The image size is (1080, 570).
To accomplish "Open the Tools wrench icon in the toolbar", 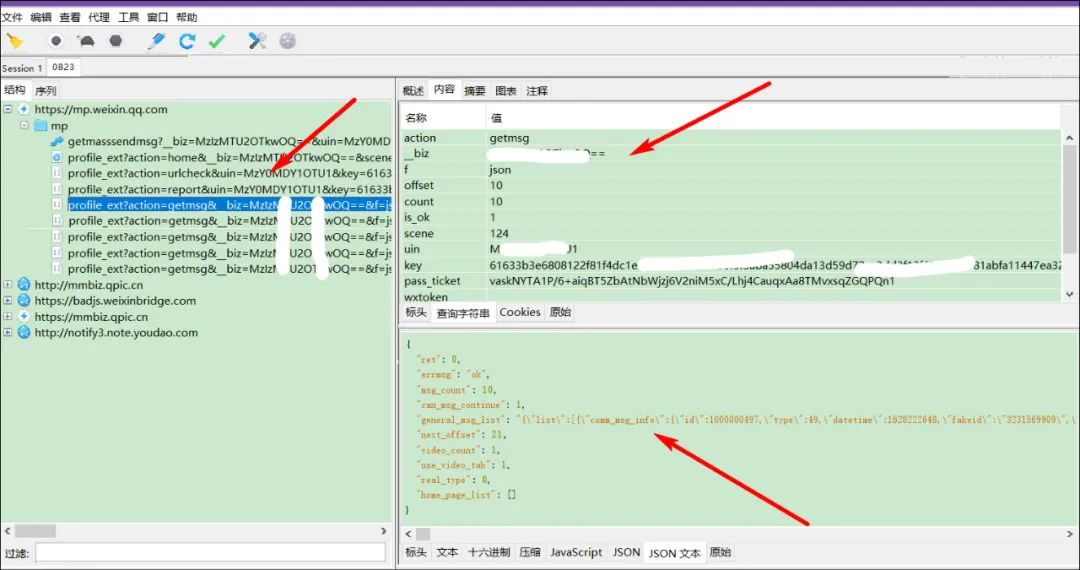I will [257, 41].
